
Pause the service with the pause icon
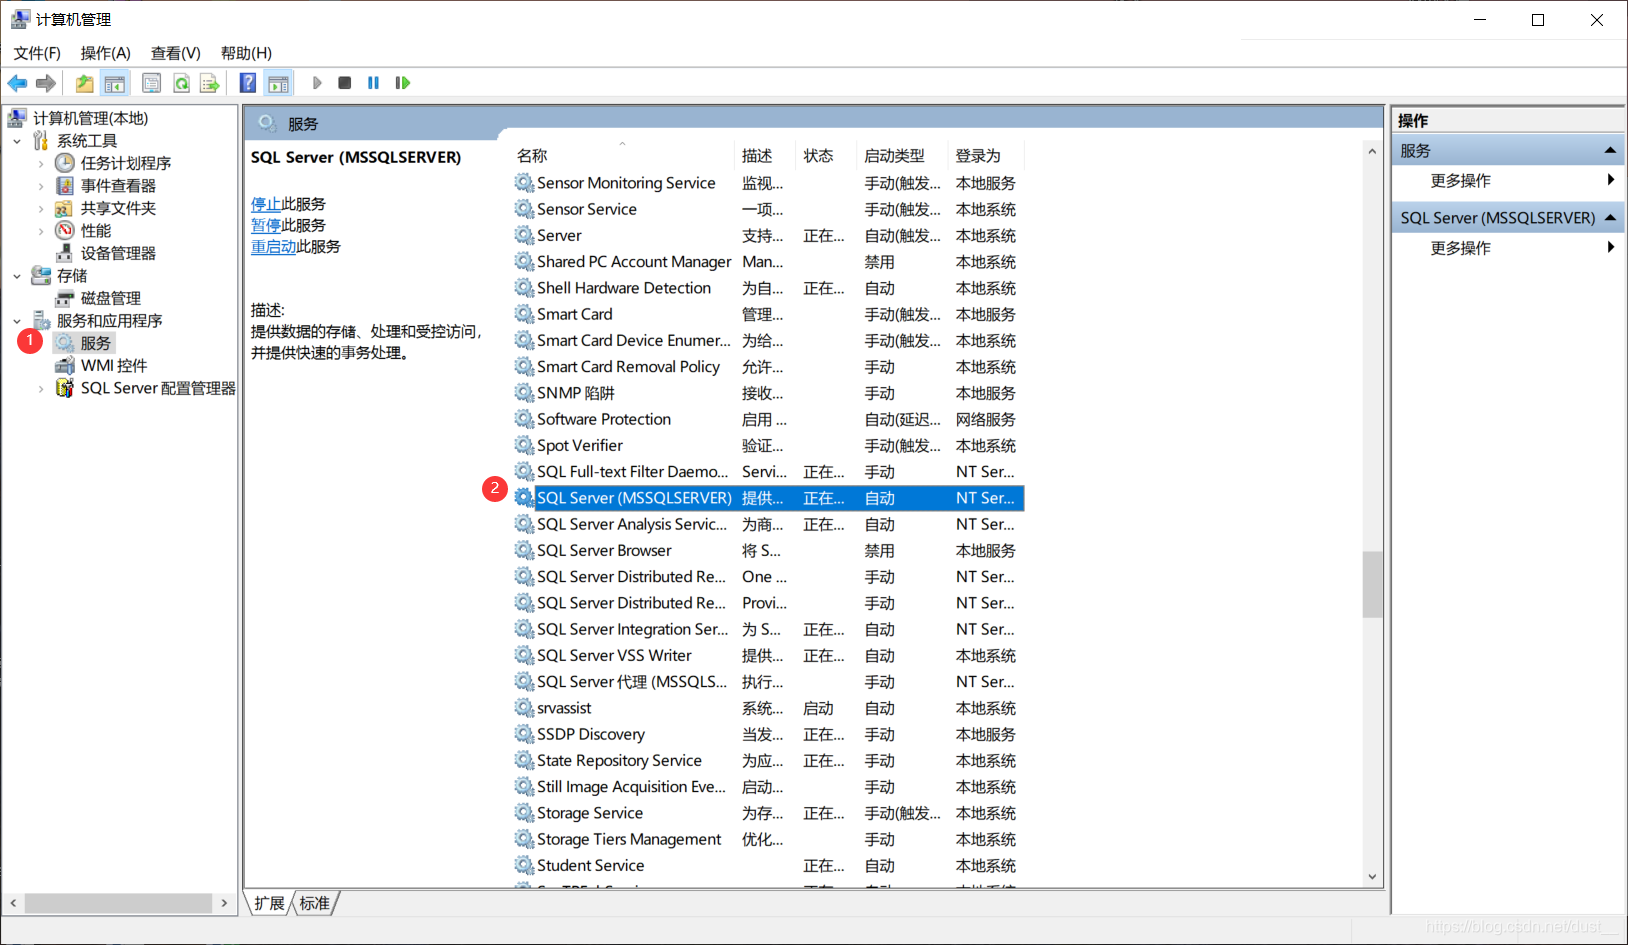click(373, 83)
